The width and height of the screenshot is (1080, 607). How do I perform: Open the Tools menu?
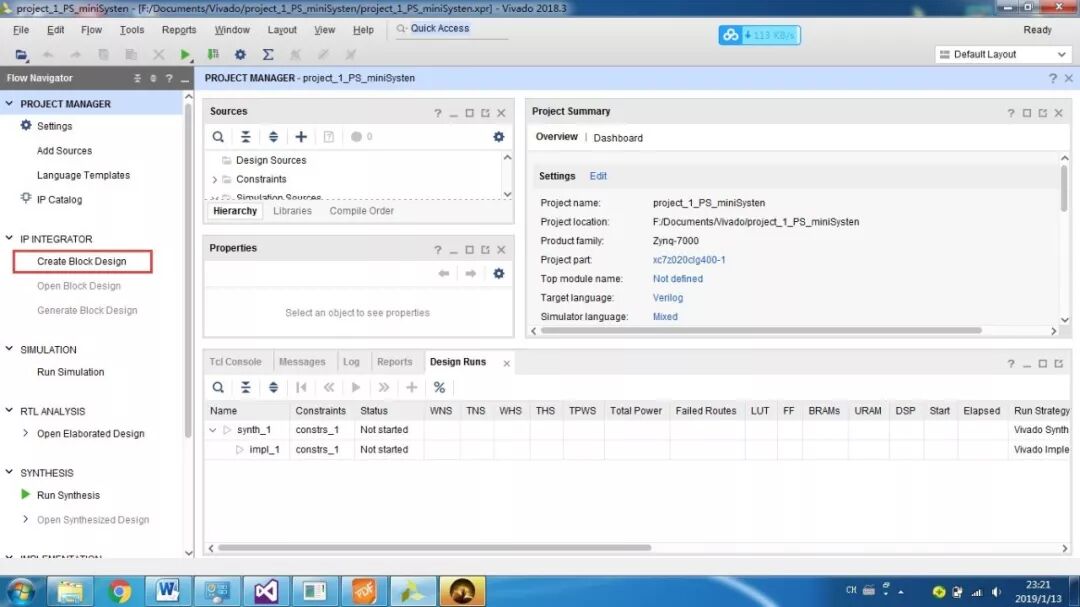(x=132, y=30)
